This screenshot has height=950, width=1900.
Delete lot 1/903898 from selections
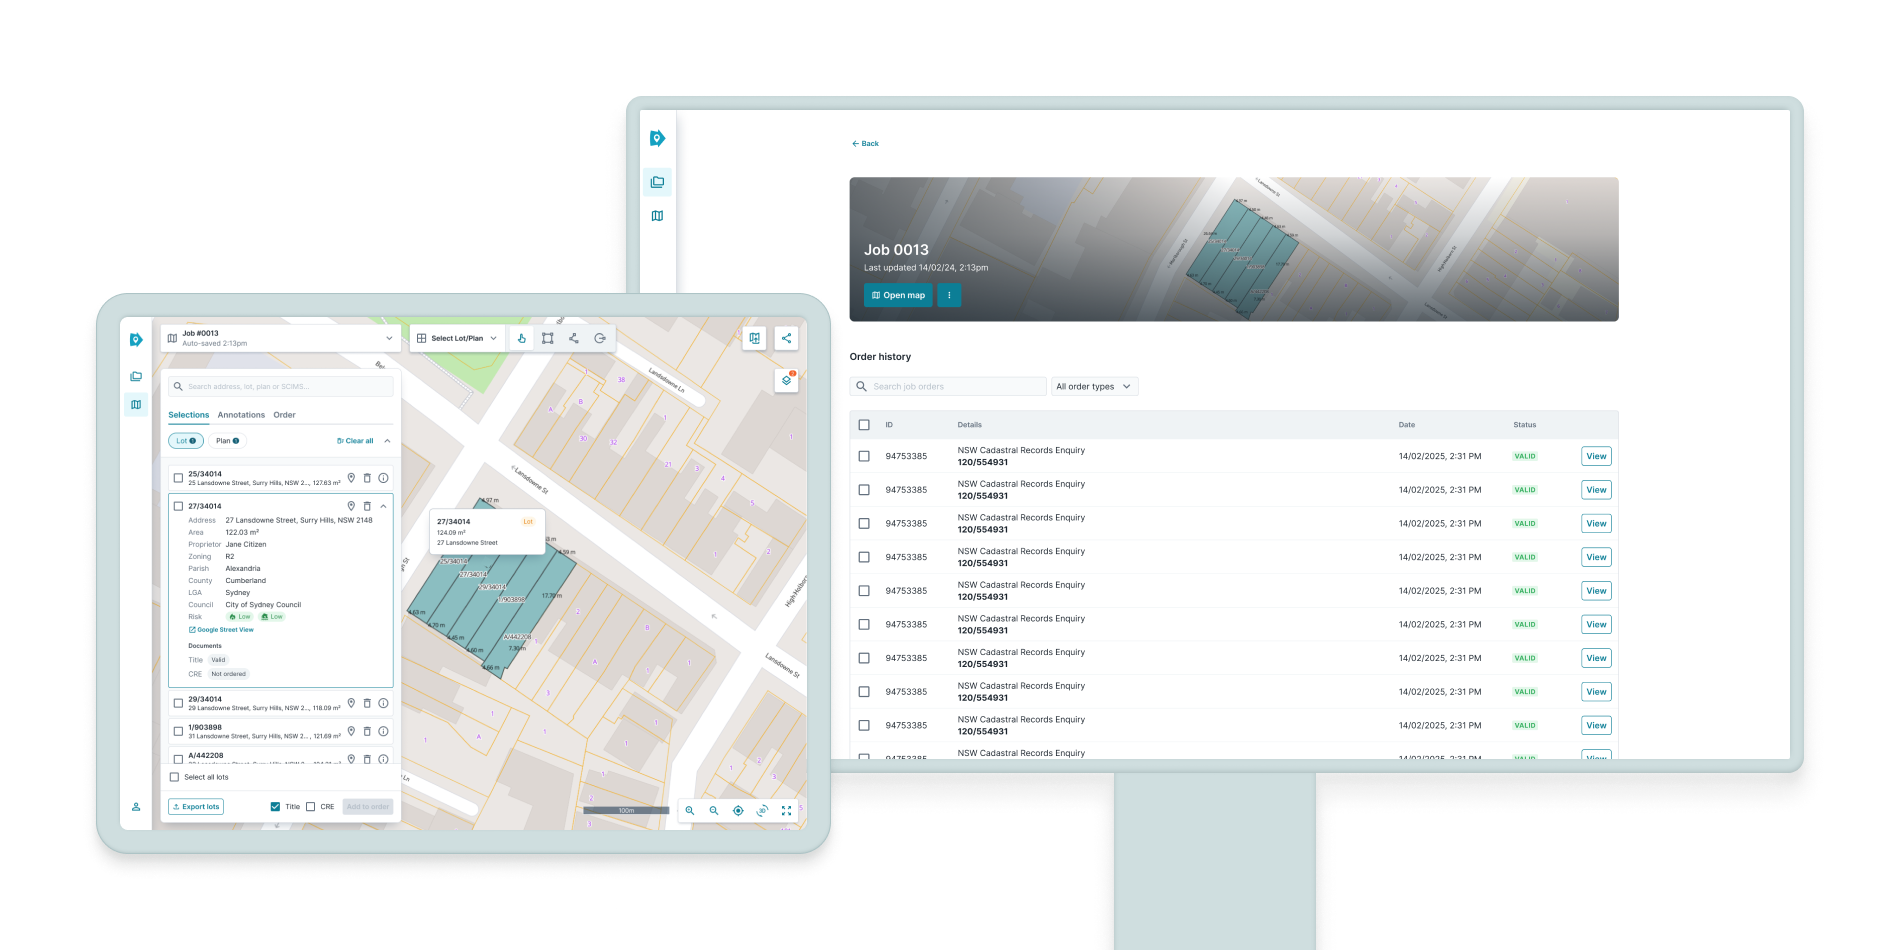[x=367, y=731]
